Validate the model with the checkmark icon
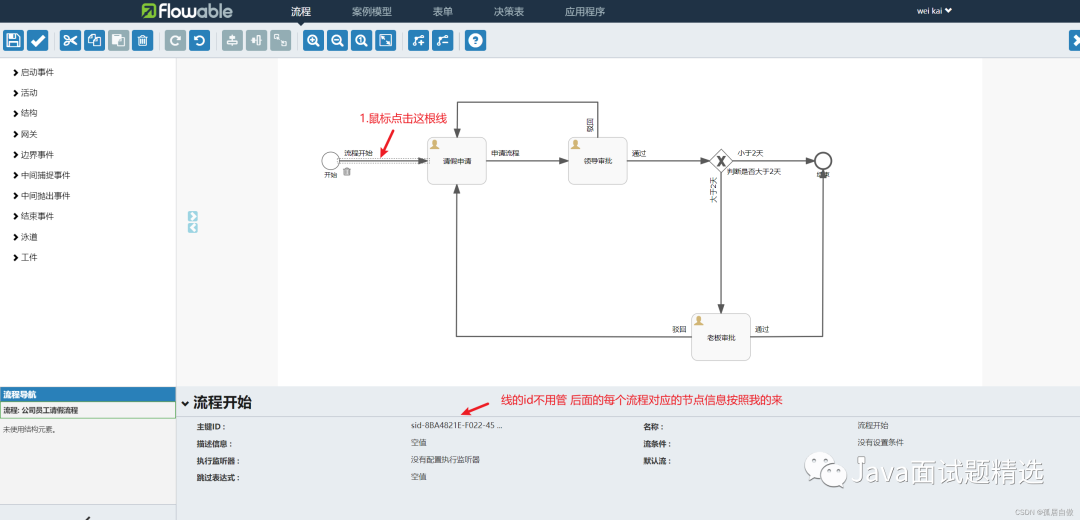Viewport: 1080px width, 520px height. click(38, 40)
